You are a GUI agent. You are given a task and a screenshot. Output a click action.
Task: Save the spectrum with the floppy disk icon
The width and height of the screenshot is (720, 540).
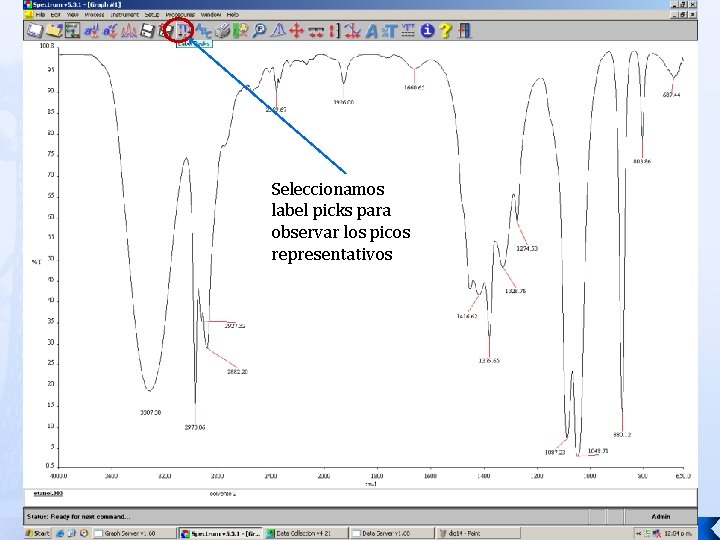(x=147, y=31)
